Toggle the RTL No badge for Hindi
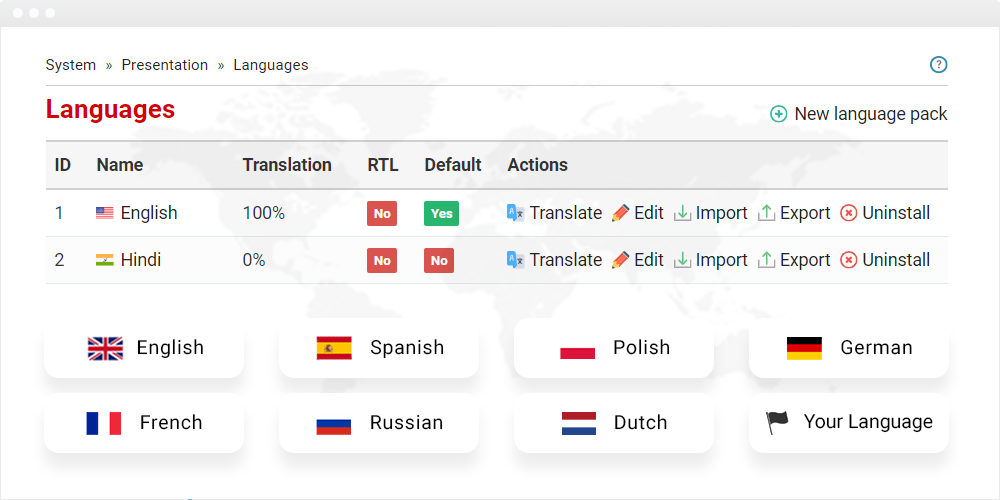 pos(382,261)
